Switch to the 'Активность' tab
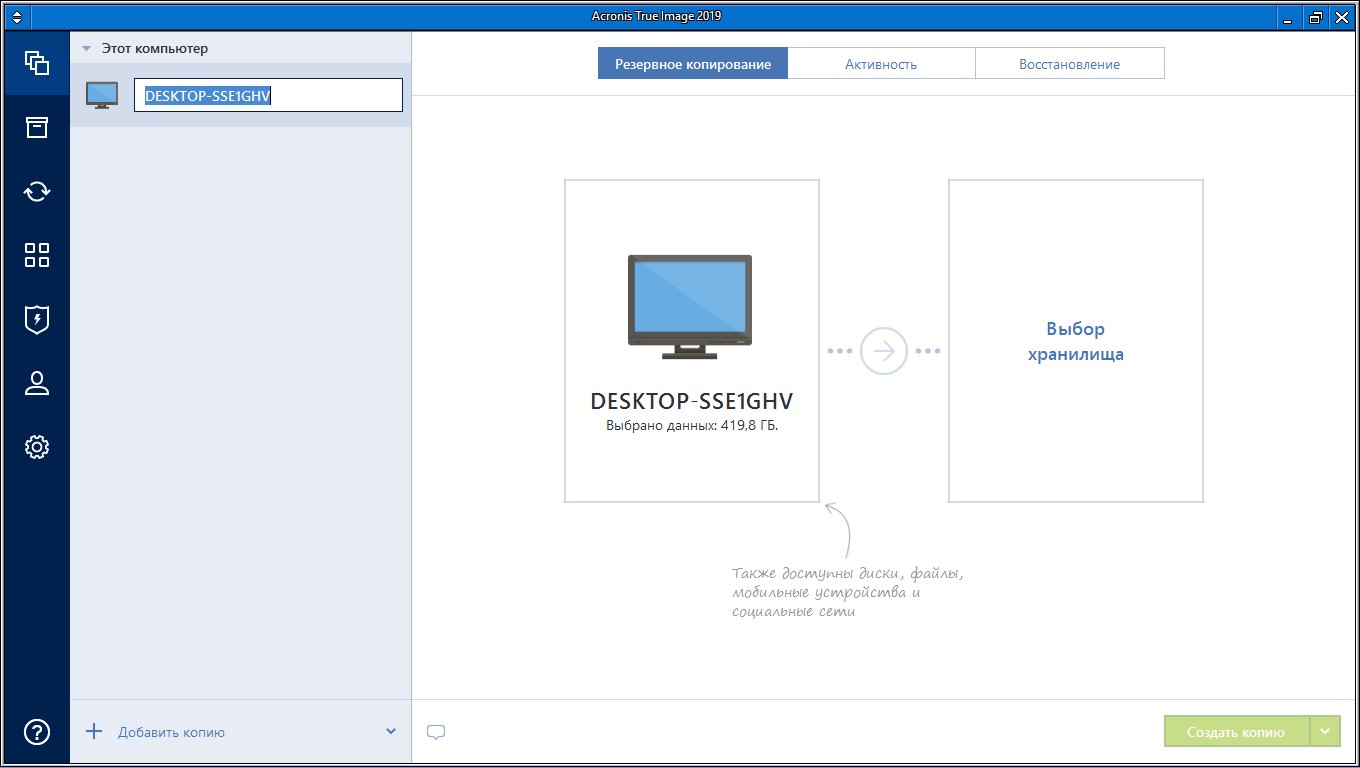The image size is (1360, 768). click(881, 64)
